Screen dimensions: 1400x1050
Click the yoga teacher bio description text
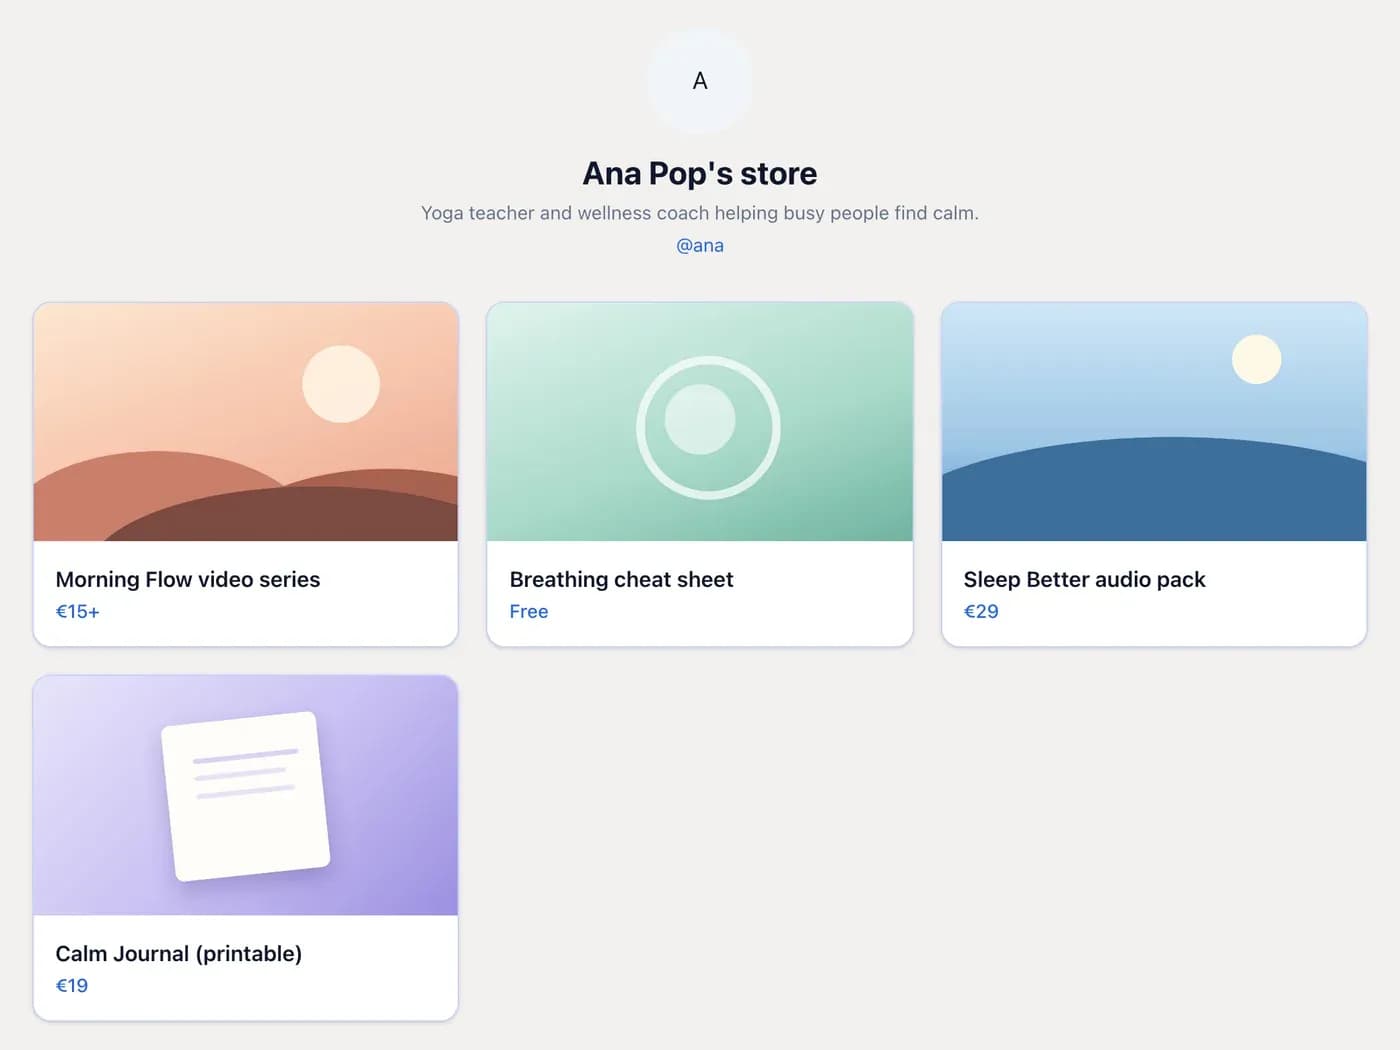click(700, 213)
